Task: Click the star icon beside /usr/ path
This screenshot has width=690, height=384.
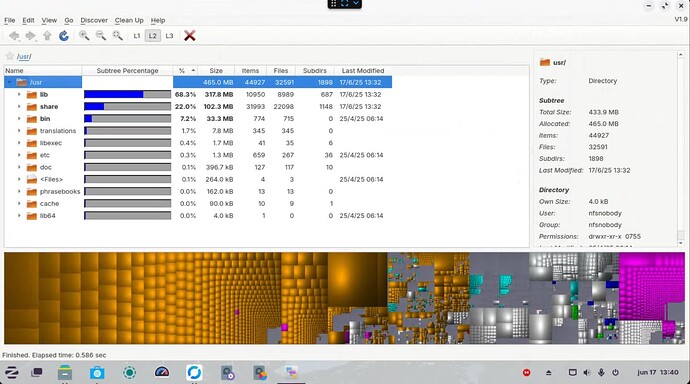Action: 9,56
